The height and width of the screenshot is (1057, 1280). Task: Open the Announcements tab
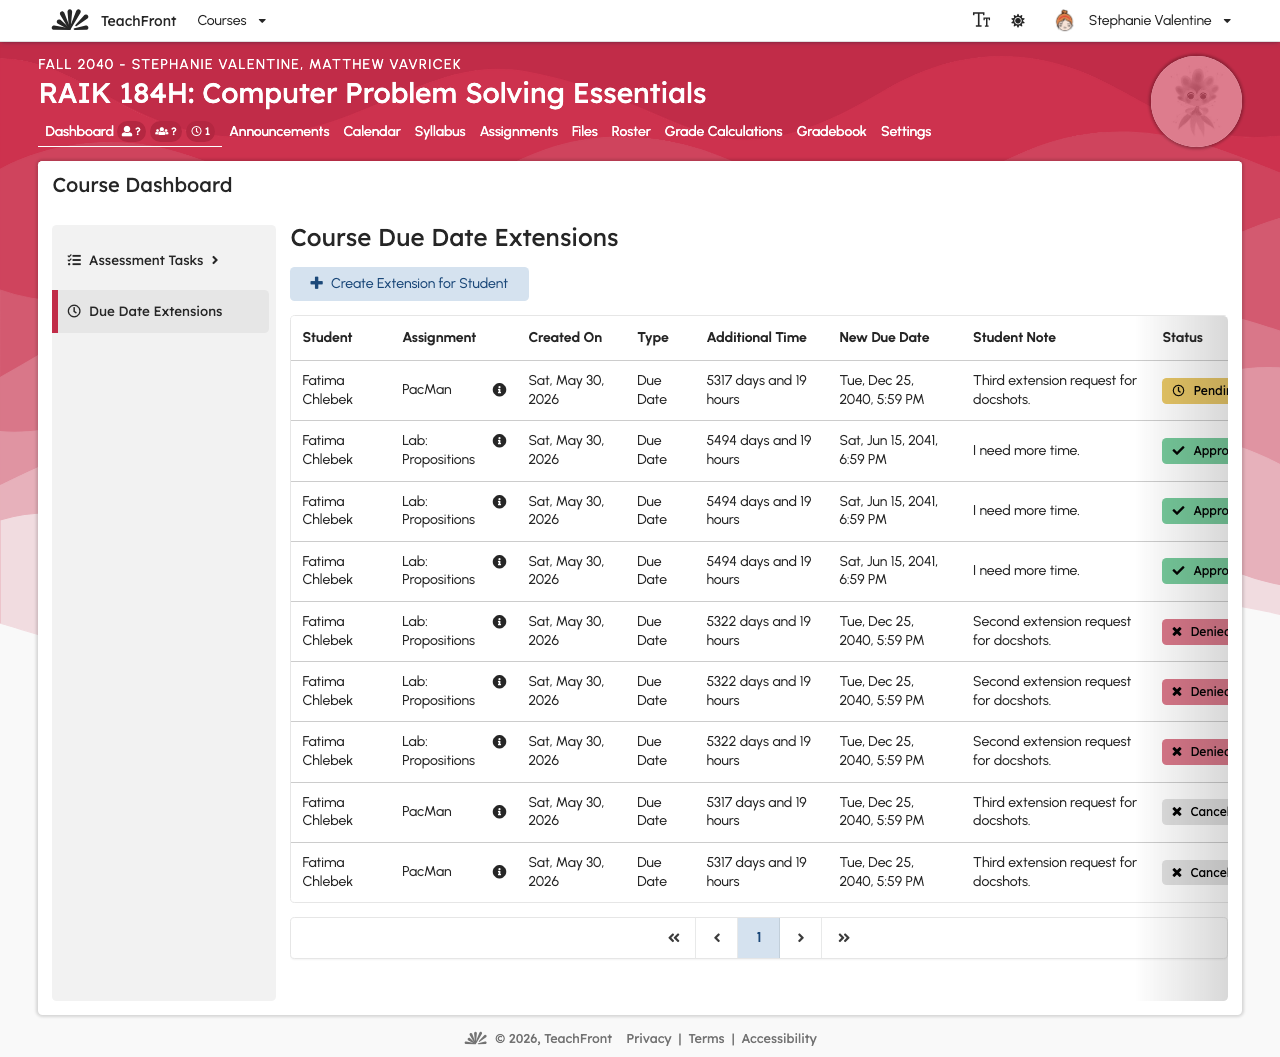tap(279, 131)
